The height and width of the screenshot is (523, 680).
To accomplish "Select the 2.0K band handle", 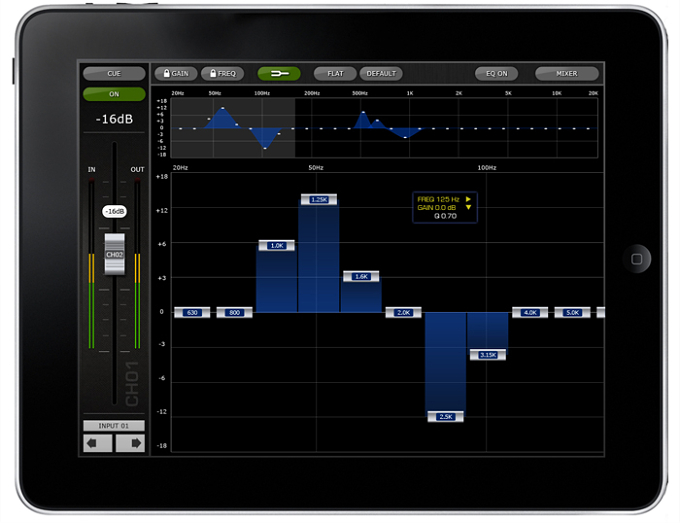I will [x=403, y=312].
